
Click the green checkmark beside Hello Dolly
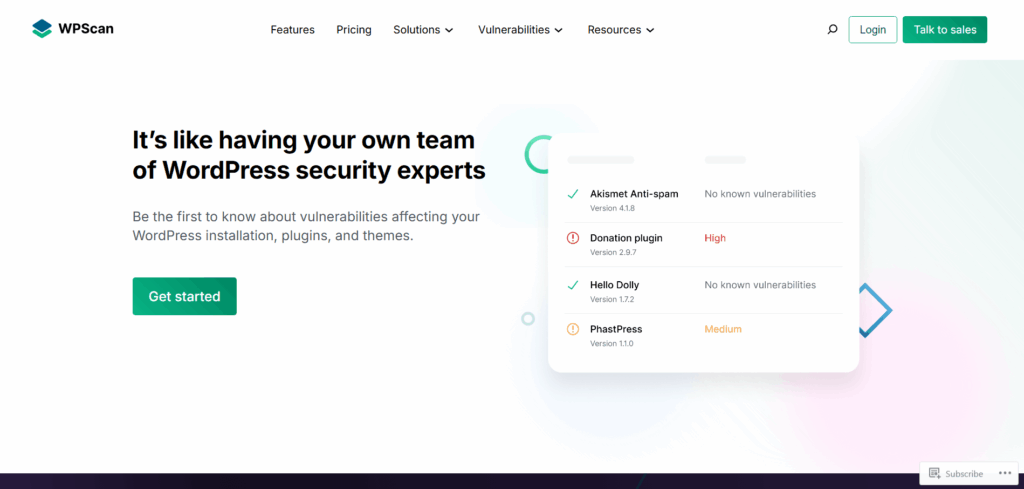click(573, 285)
